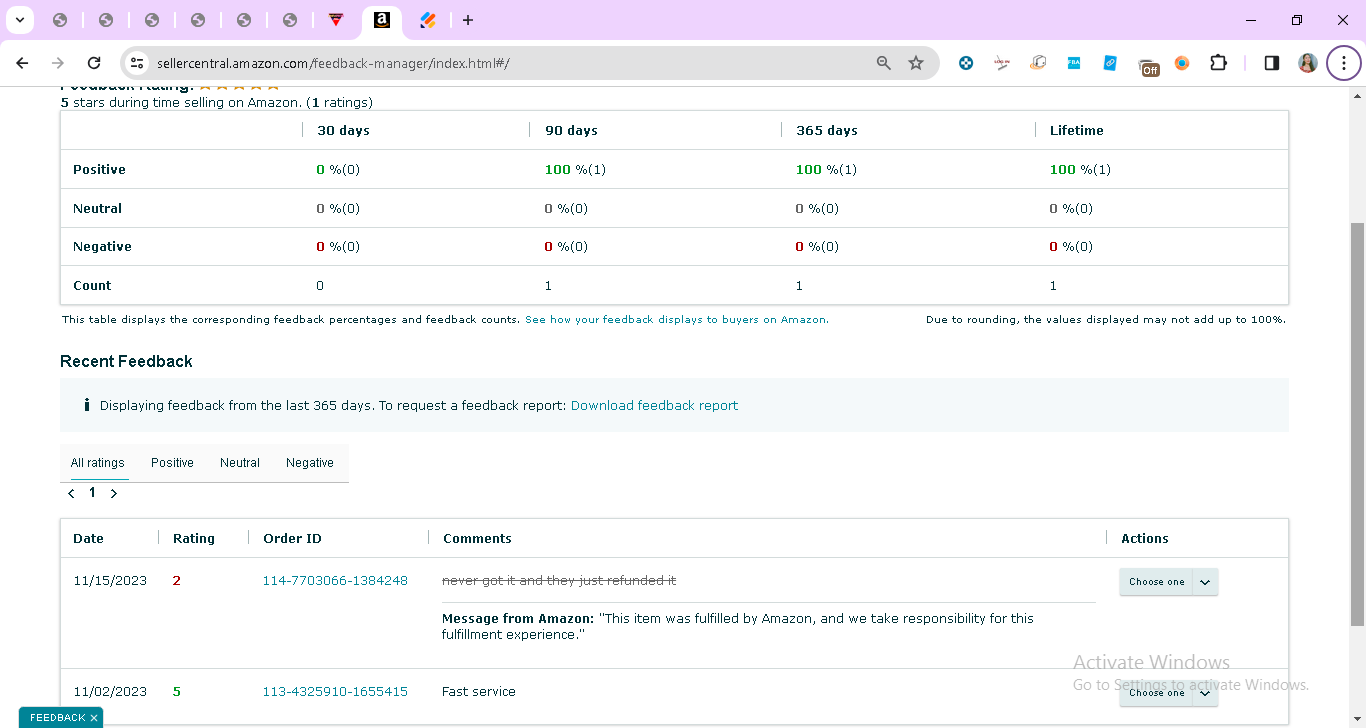Open the Chrome profile avatar

pyautogui.click(x=1308, y=63)
